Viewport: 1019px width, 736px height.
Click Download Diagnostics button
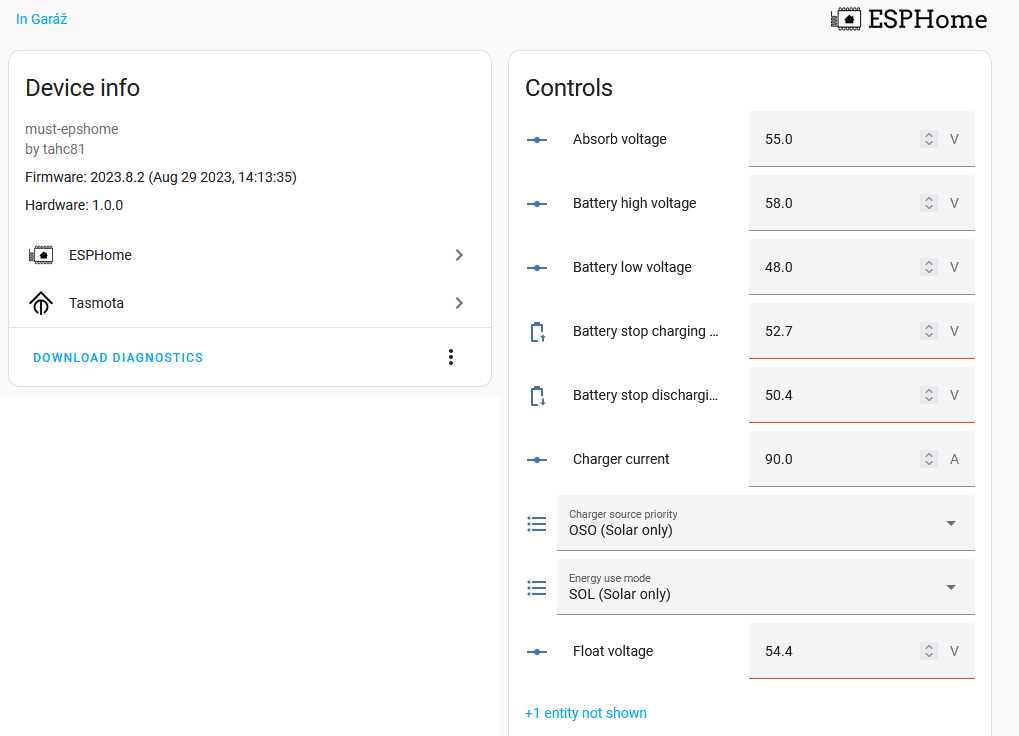(x=118, y=357)
